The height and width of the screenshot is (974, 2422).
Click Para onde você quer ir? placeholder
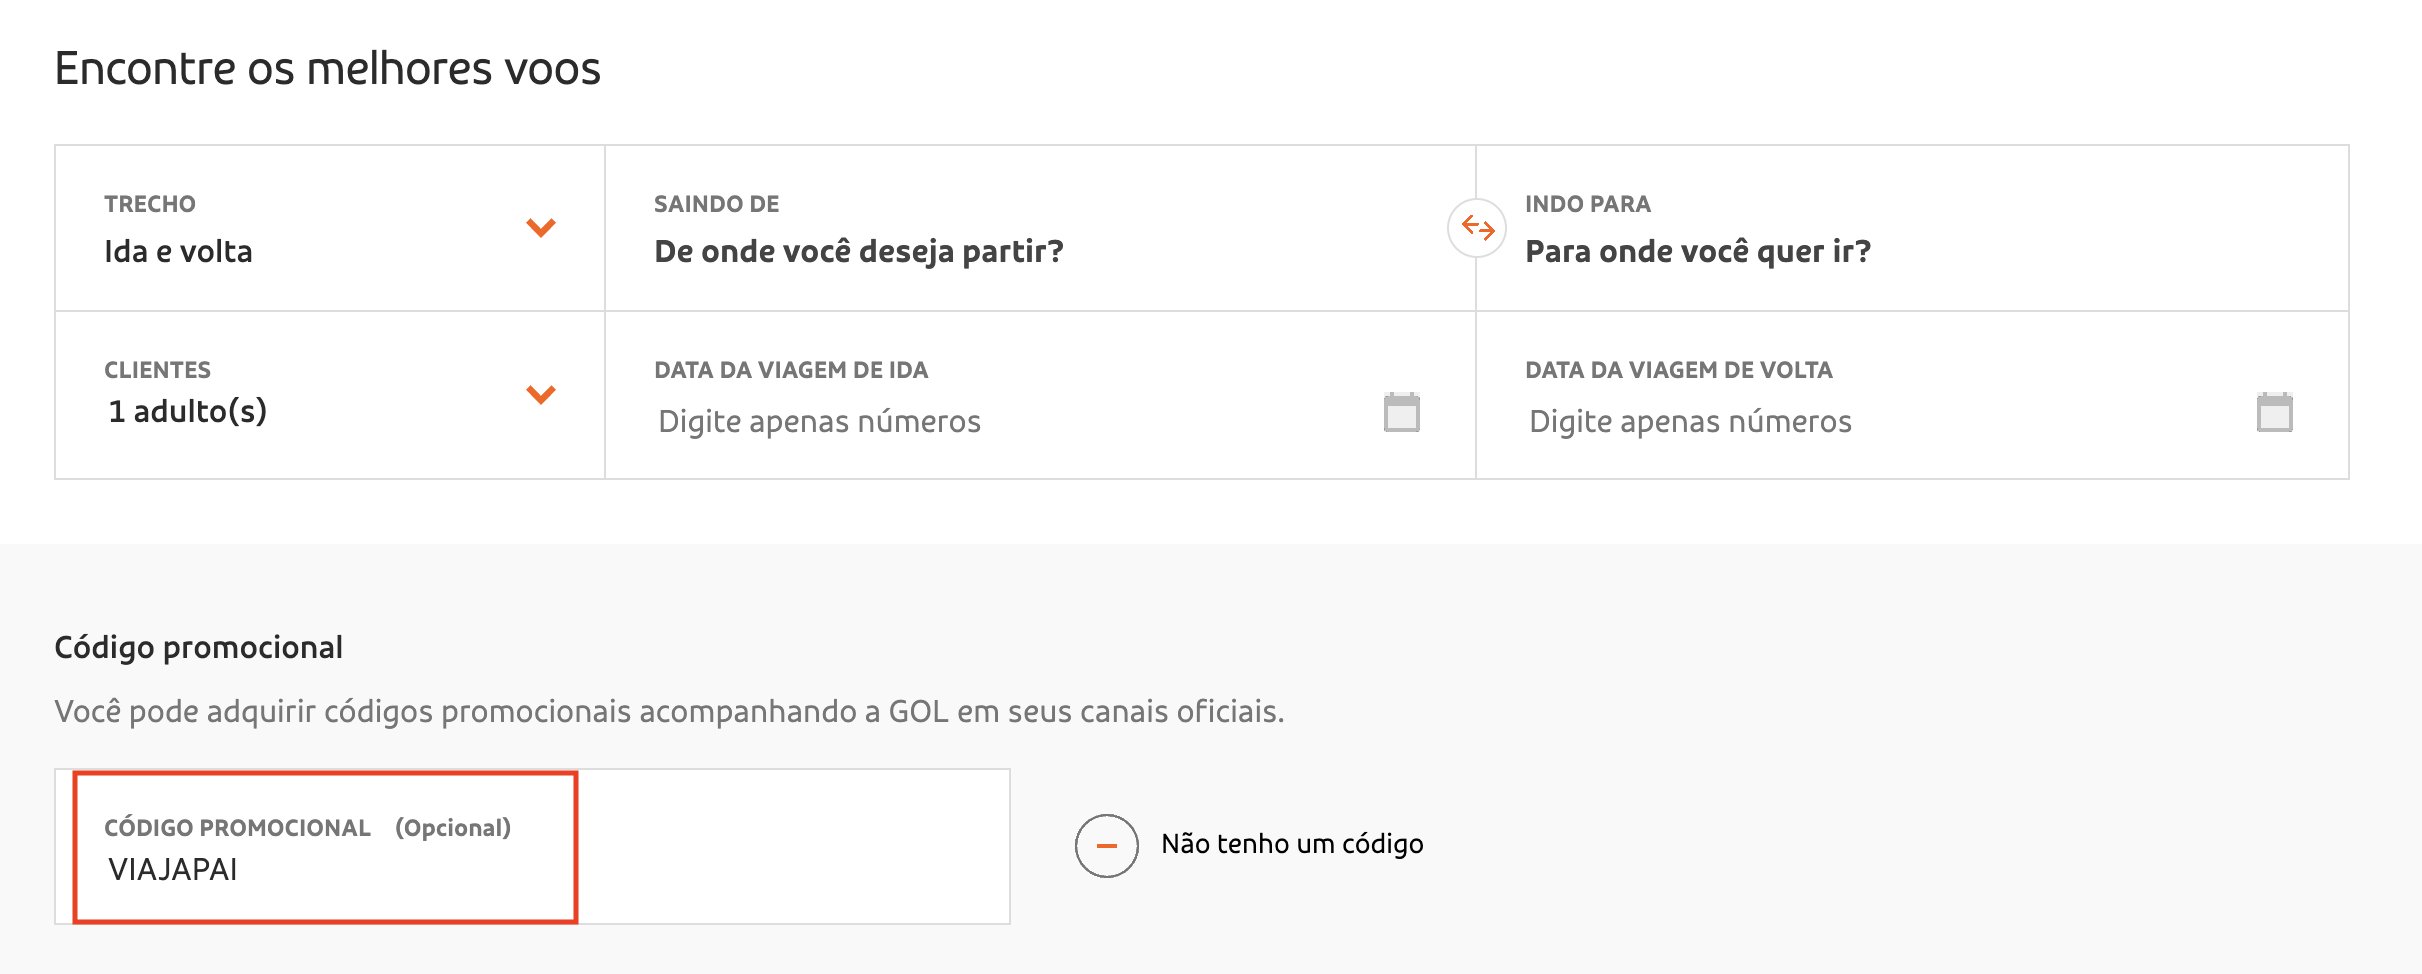click(1698, 251)
